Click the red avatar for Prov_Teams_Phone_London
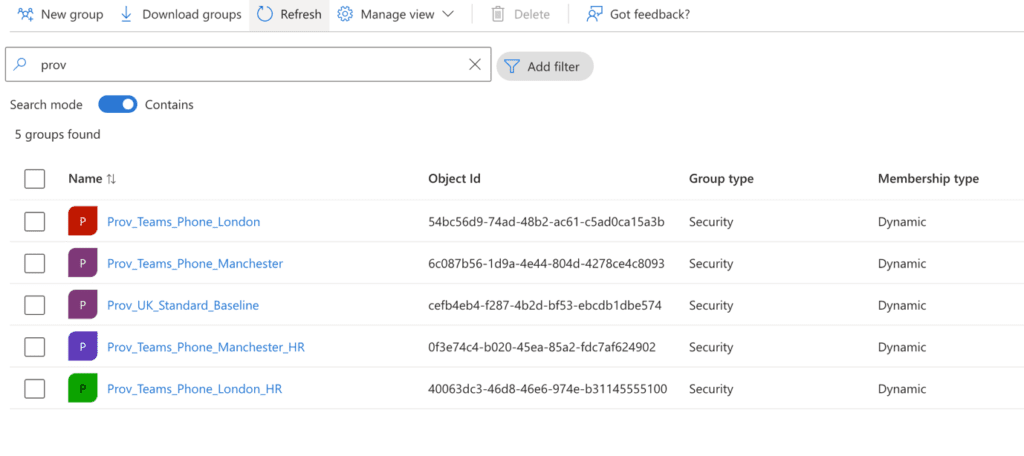 pos(82,221)
